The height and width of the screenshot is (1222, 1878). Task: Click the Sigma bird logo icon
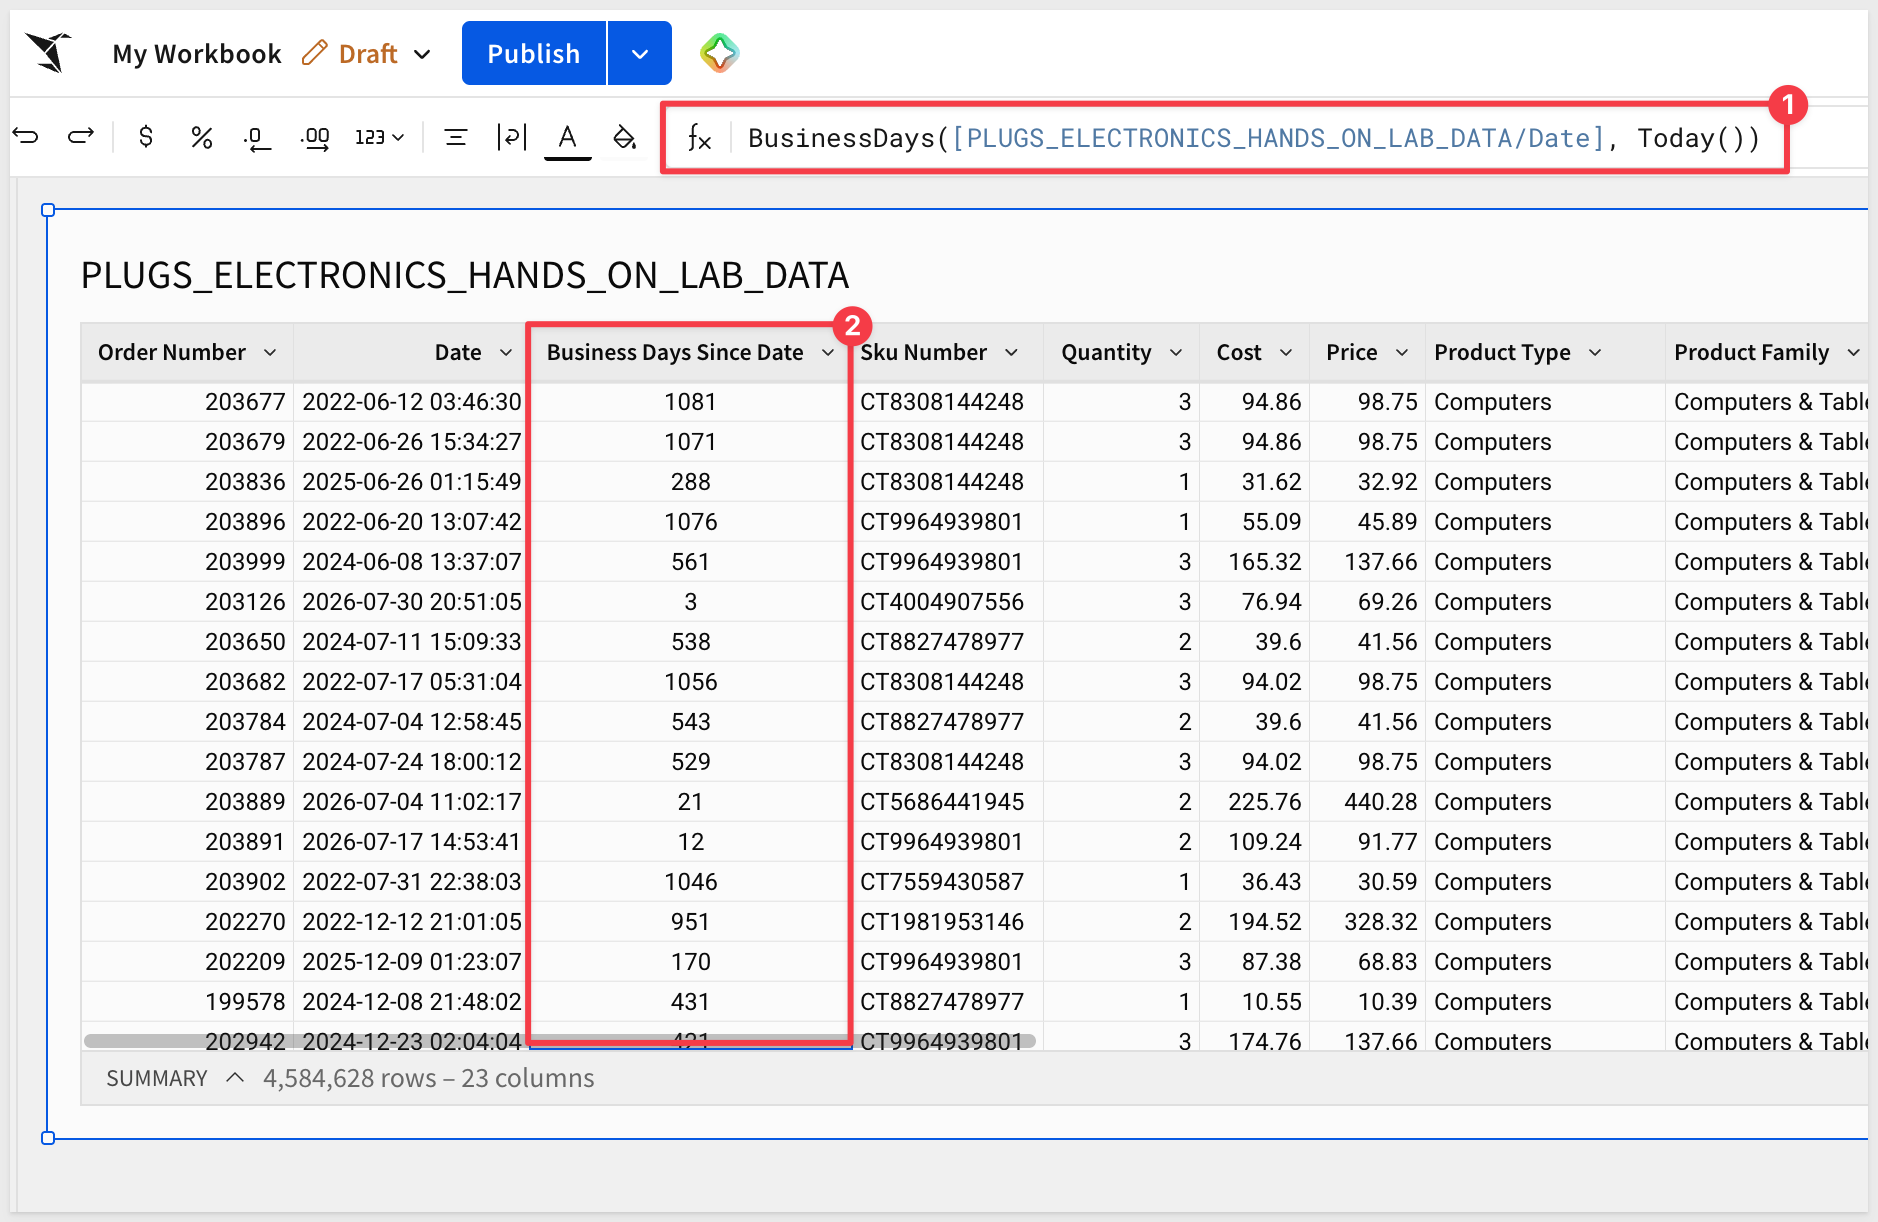click(x=49, y=52)
